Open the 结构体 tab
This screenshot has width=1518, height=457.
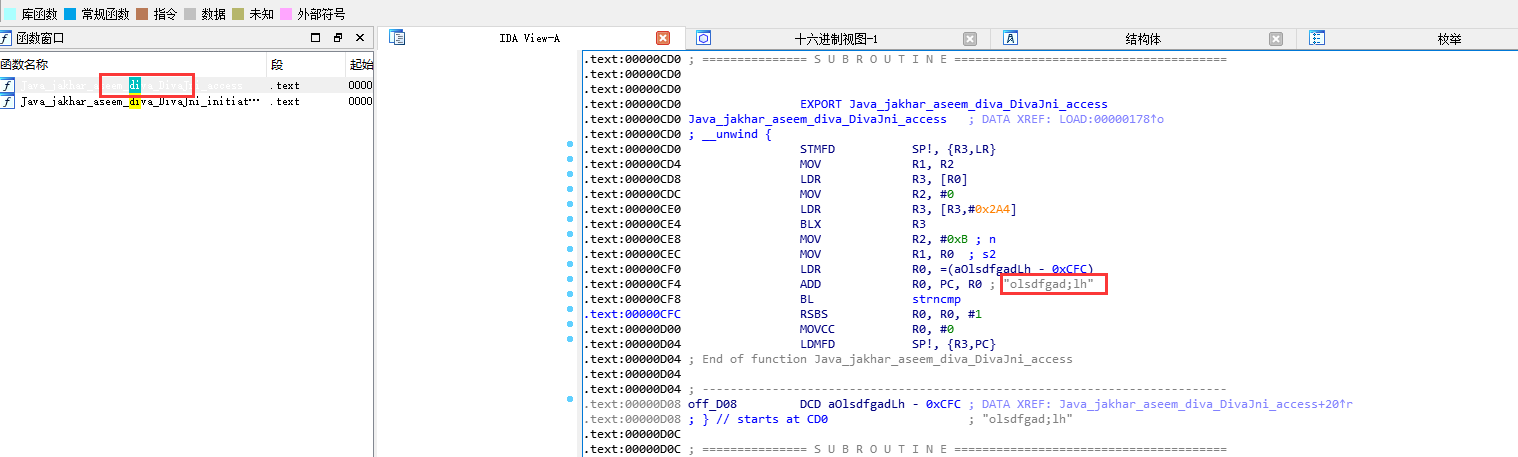coord(1143,39)
